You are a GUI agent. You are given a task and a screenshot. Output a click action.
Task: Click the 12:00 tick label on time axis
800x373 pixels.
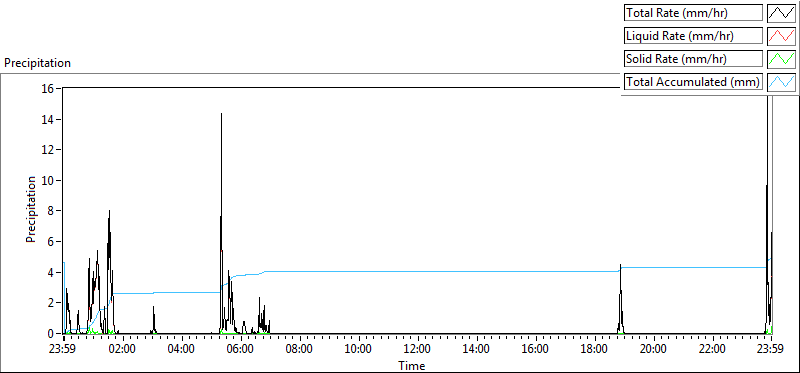[418, 350]
